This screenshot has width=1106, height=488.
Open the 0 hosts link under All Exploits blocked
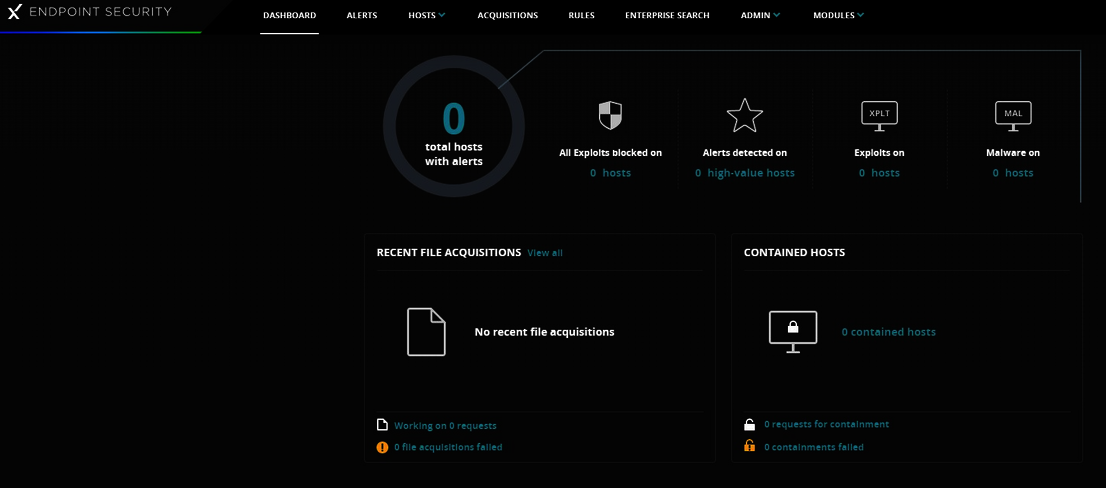pyautogui.click(x=610, y=173)
